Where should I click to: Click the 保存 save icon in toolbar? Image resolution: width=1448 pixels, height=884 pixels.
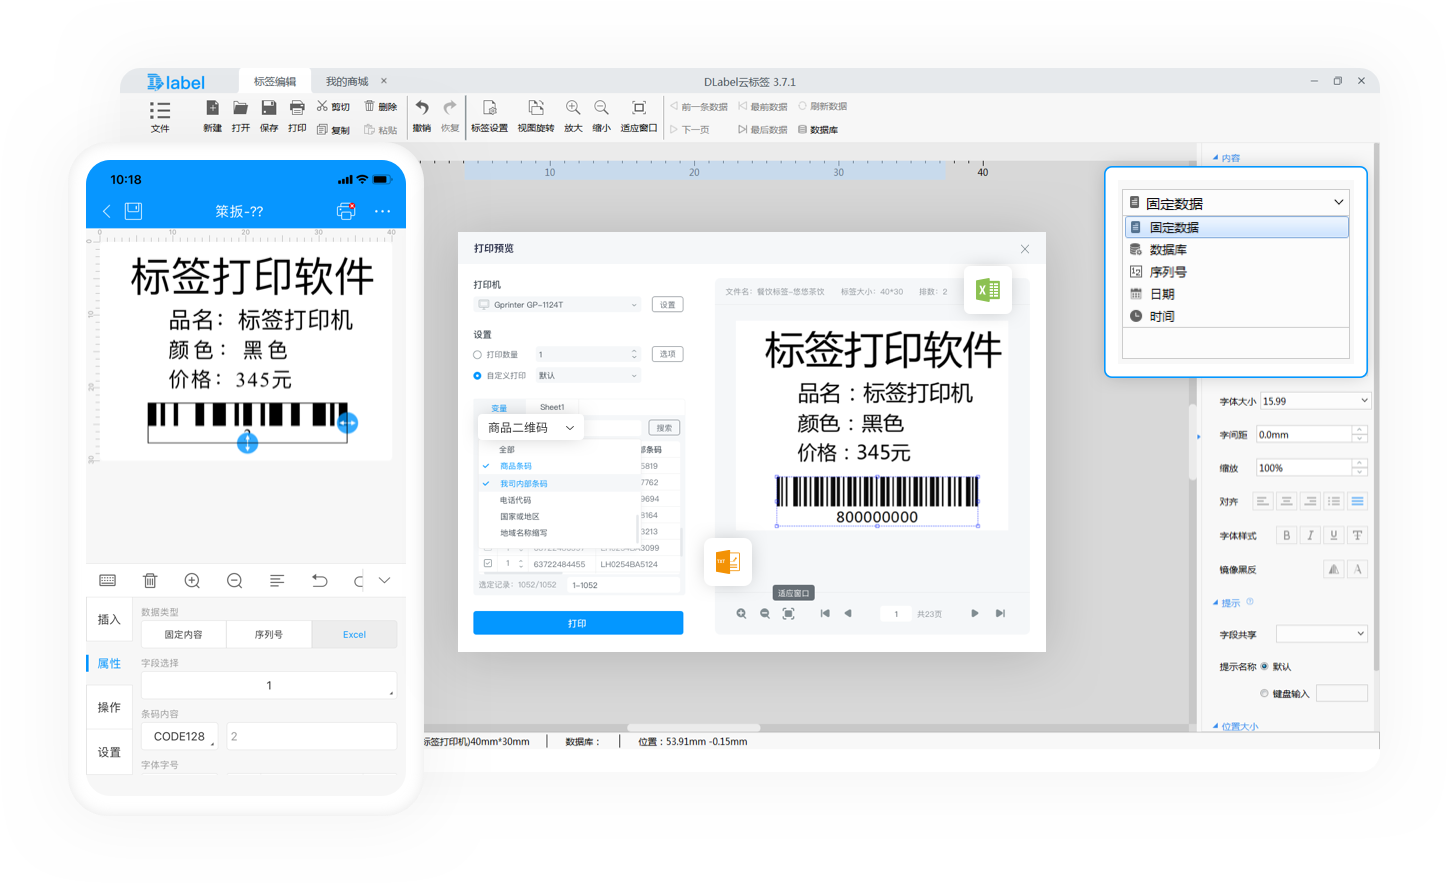pyautogui.click(x=269, y=108)
